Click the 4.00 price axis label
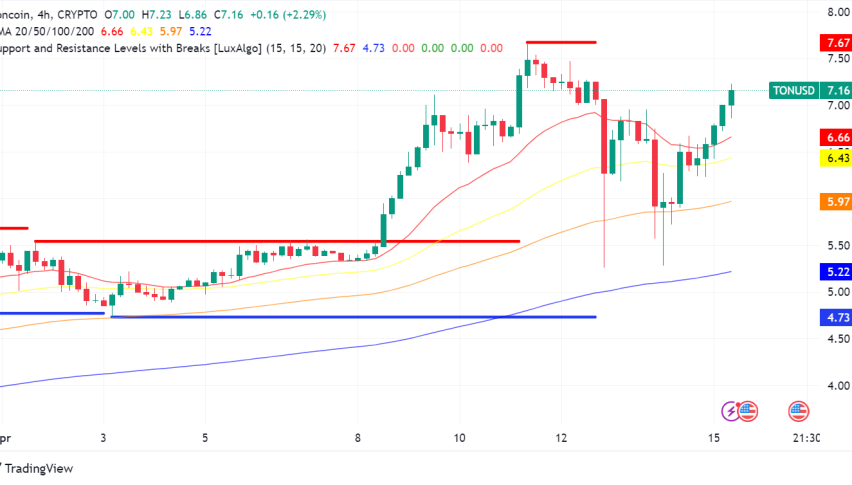This screenshot has height=485, width=852. pyautogui.click(x=838, y=386)
